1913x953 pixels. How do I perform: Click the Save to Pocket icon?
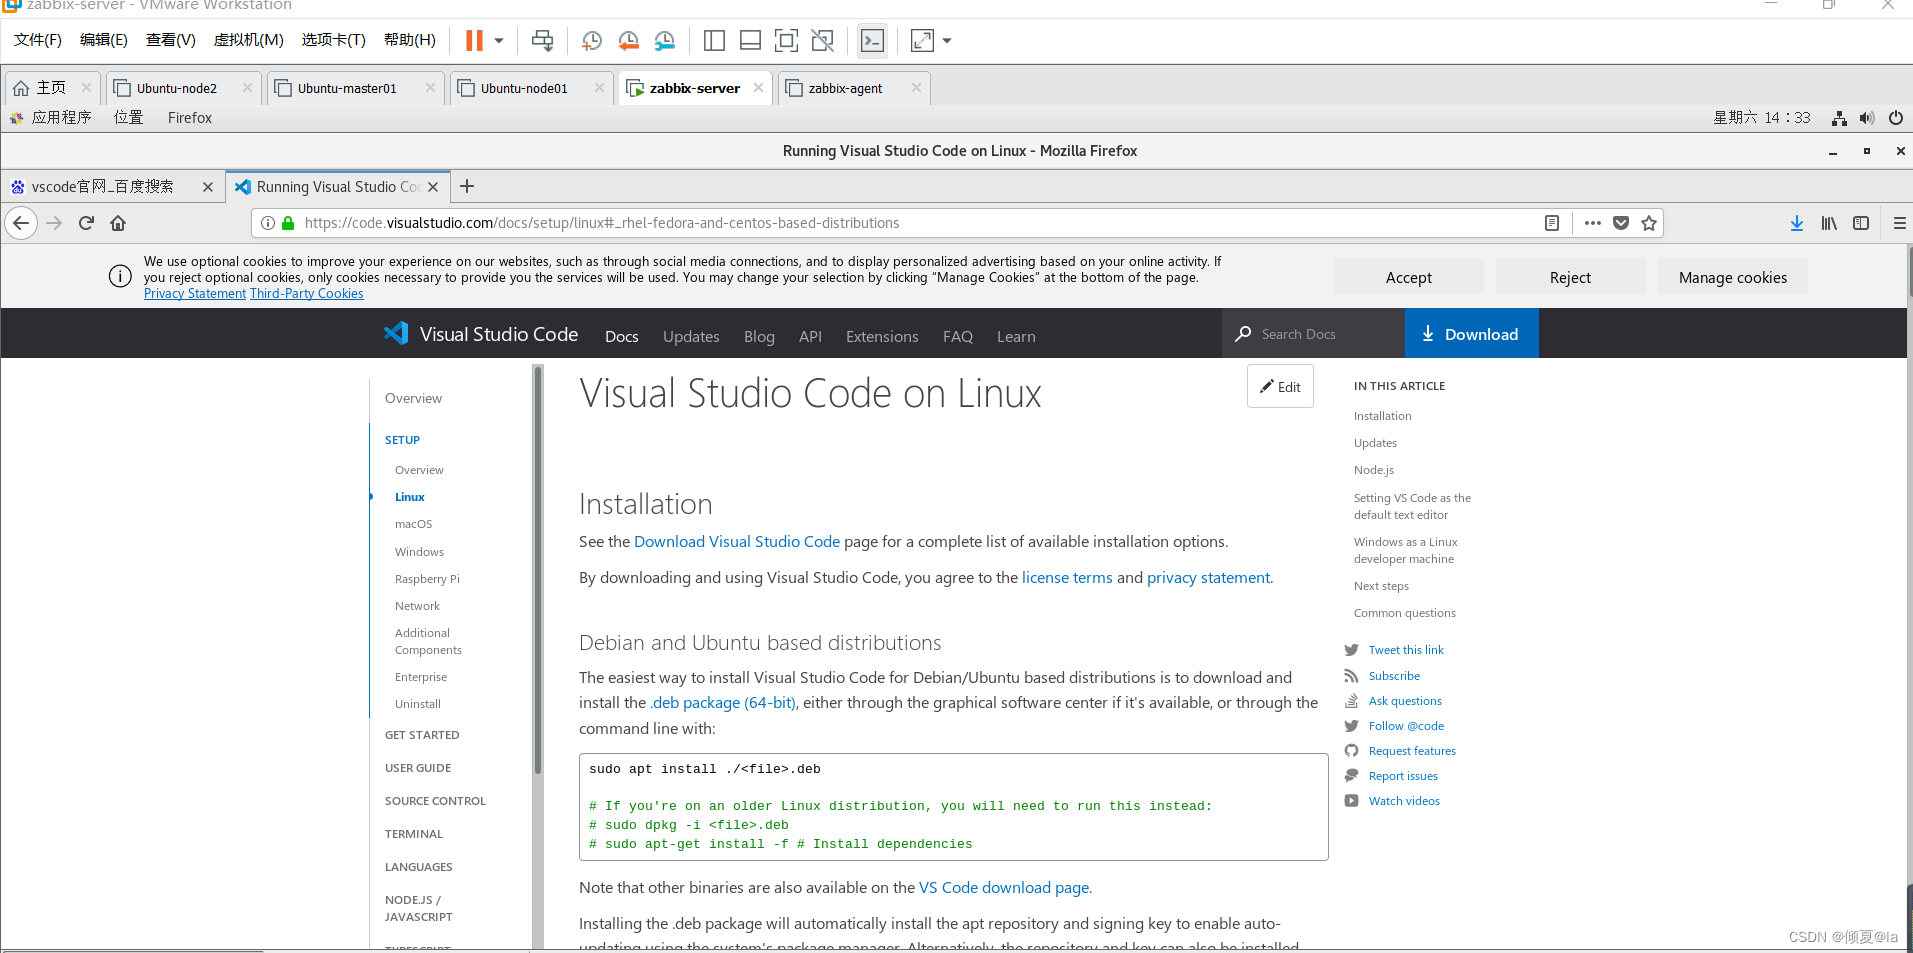[1621, 223]
